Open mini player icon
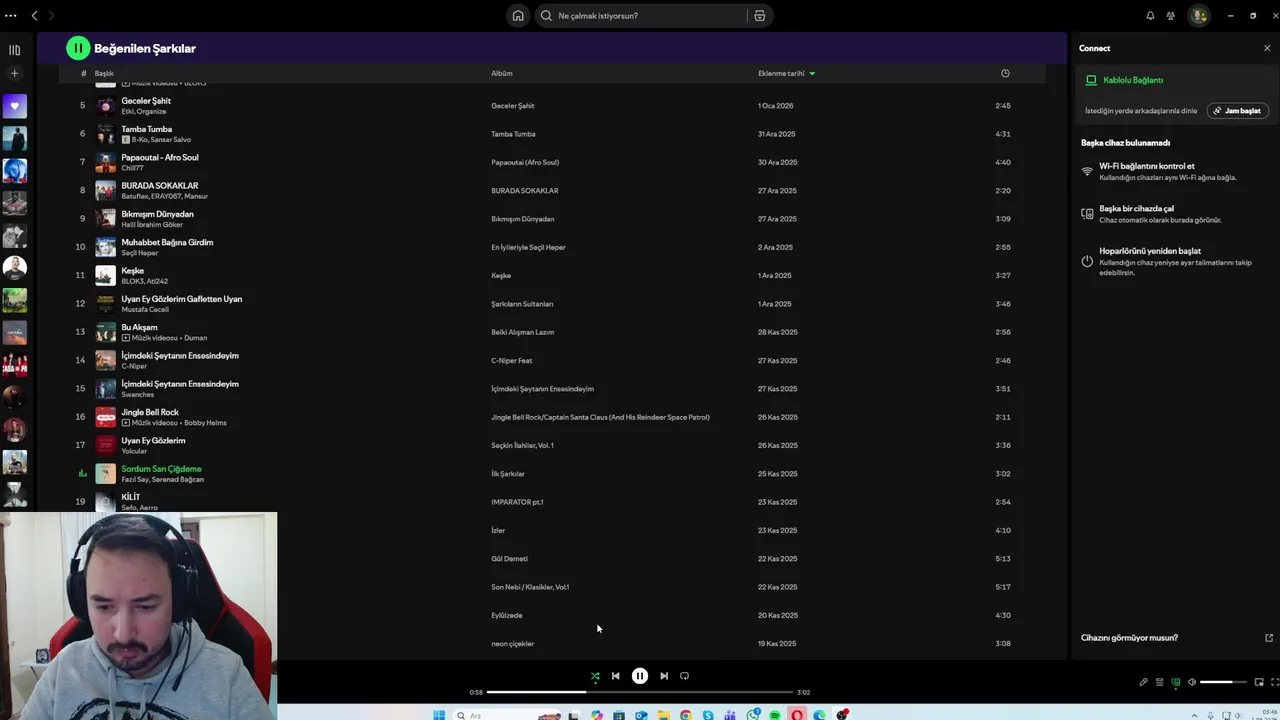The height and width of the screenshot is (720, 1280). click(x=1259, y=682)
